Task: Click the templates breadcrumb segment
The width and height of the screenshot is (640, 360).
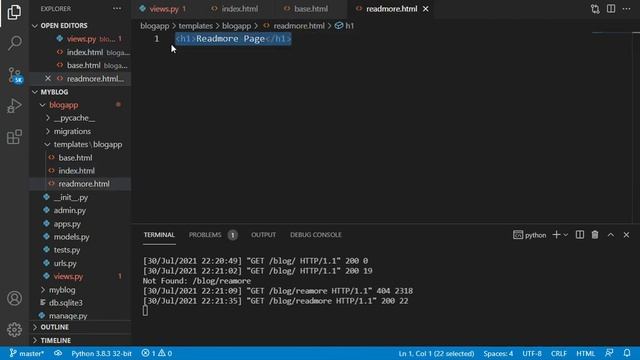Action: [196, 26]
